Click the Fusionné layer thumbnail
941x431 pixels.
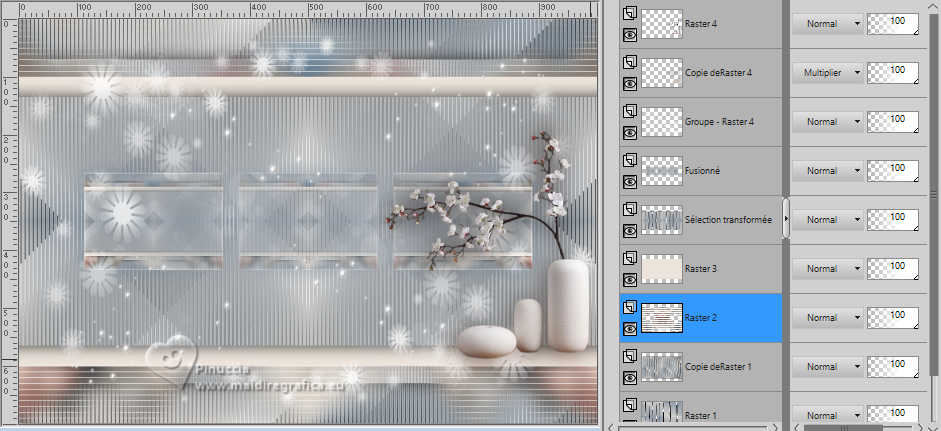pos(662,171)
